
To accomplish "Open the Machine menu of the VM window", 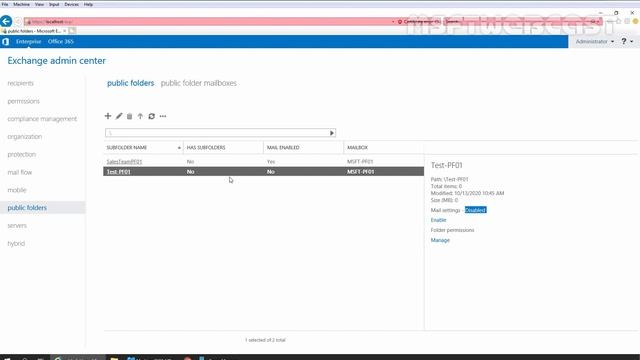I will pyautogui.click(x=21, y=4).
